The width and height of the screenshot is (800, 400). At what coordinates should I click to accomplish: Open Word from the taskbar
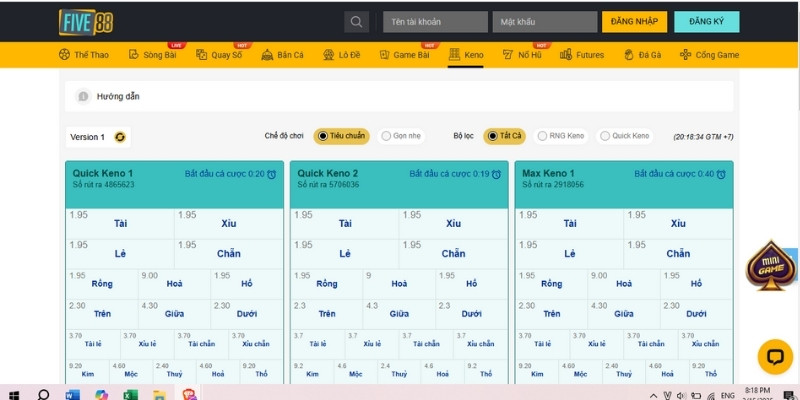(x=73, y=395)
